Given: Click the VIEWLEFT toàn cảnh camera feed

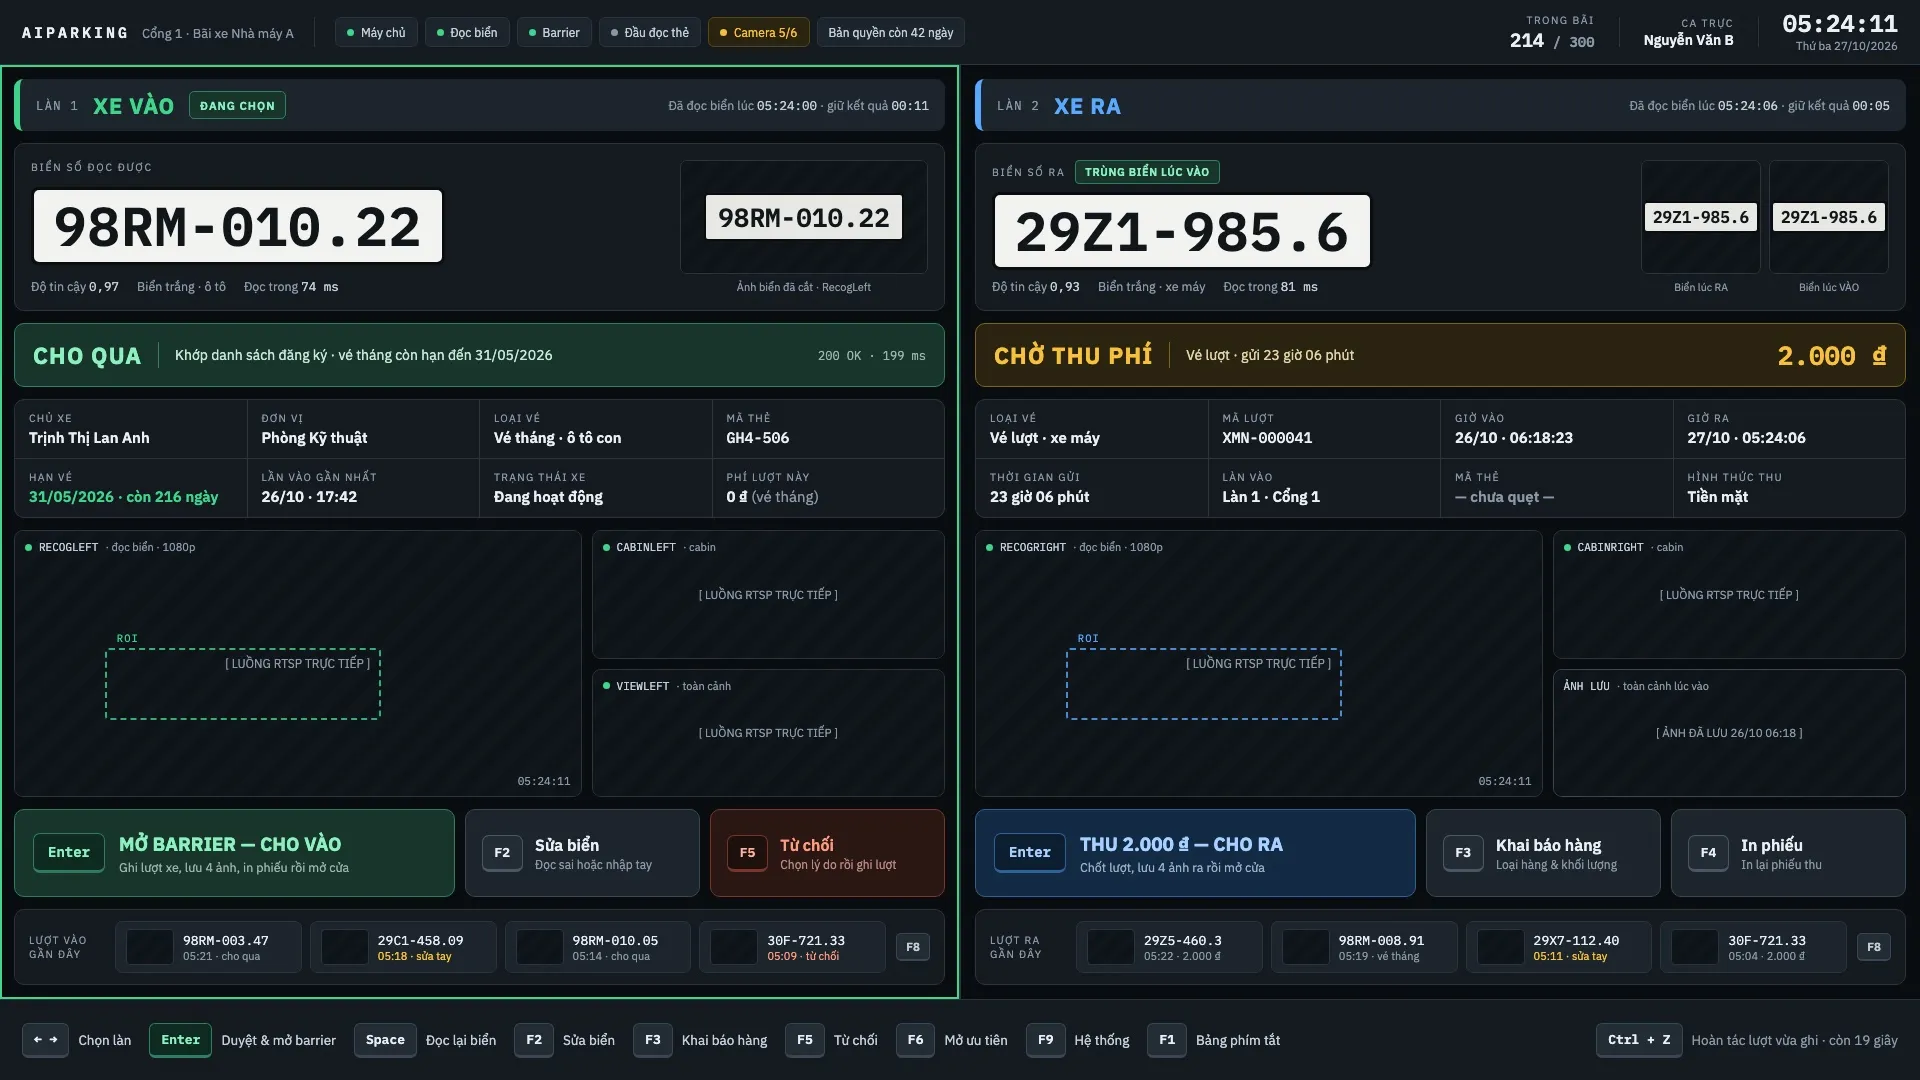Looking at the screenshot, I should (x=768, y=733).
